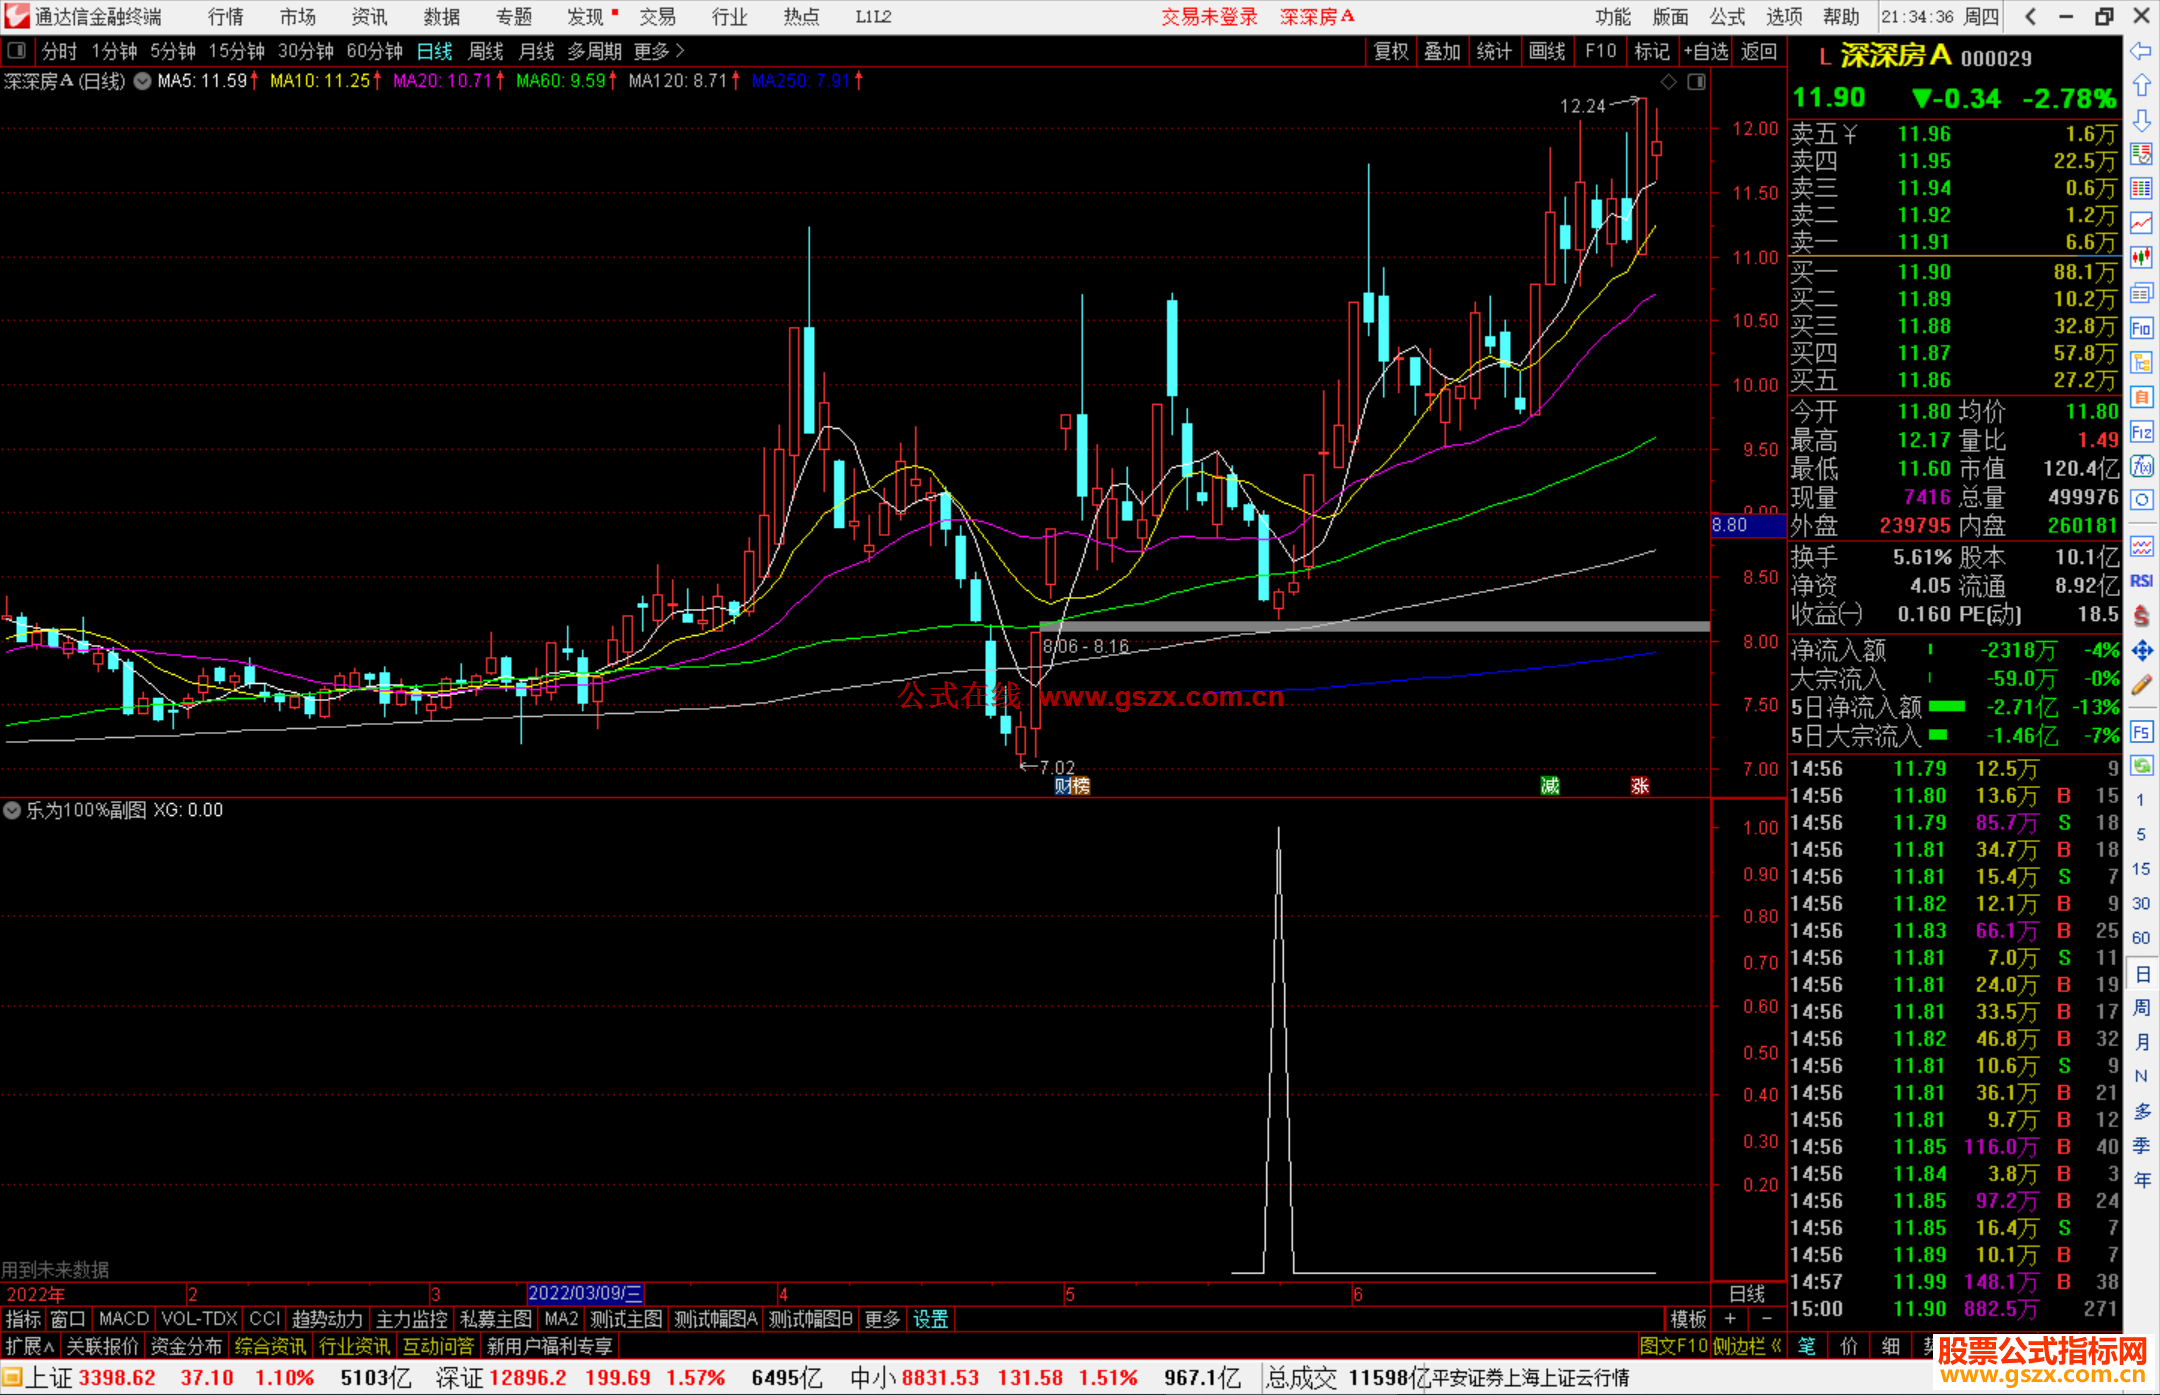Click the 笔 tick details tab
This screenshot has height=1395, width=2160.
click(1807, 1346)
